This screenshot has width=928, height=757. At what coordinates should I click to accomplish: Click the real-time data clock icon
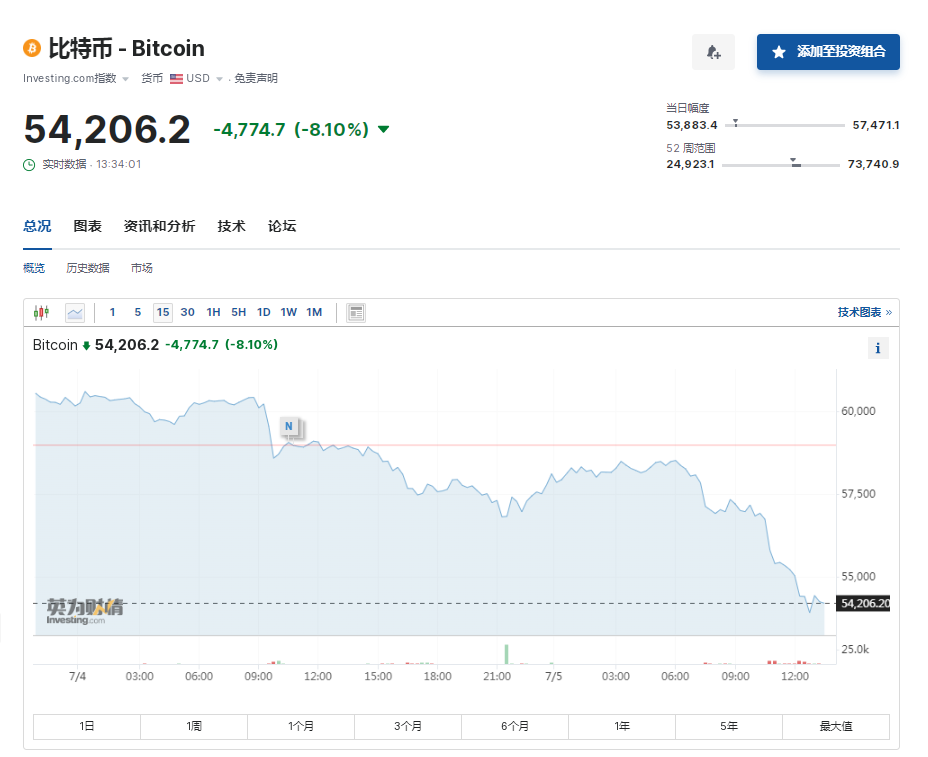(x=27, y=164)
